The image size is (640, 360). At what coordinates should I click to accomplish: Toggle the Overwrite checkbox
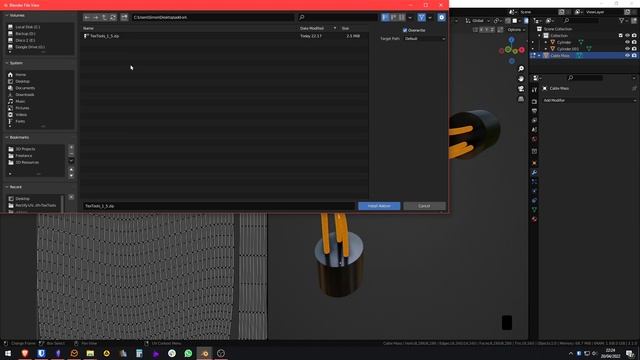point(405,30)
